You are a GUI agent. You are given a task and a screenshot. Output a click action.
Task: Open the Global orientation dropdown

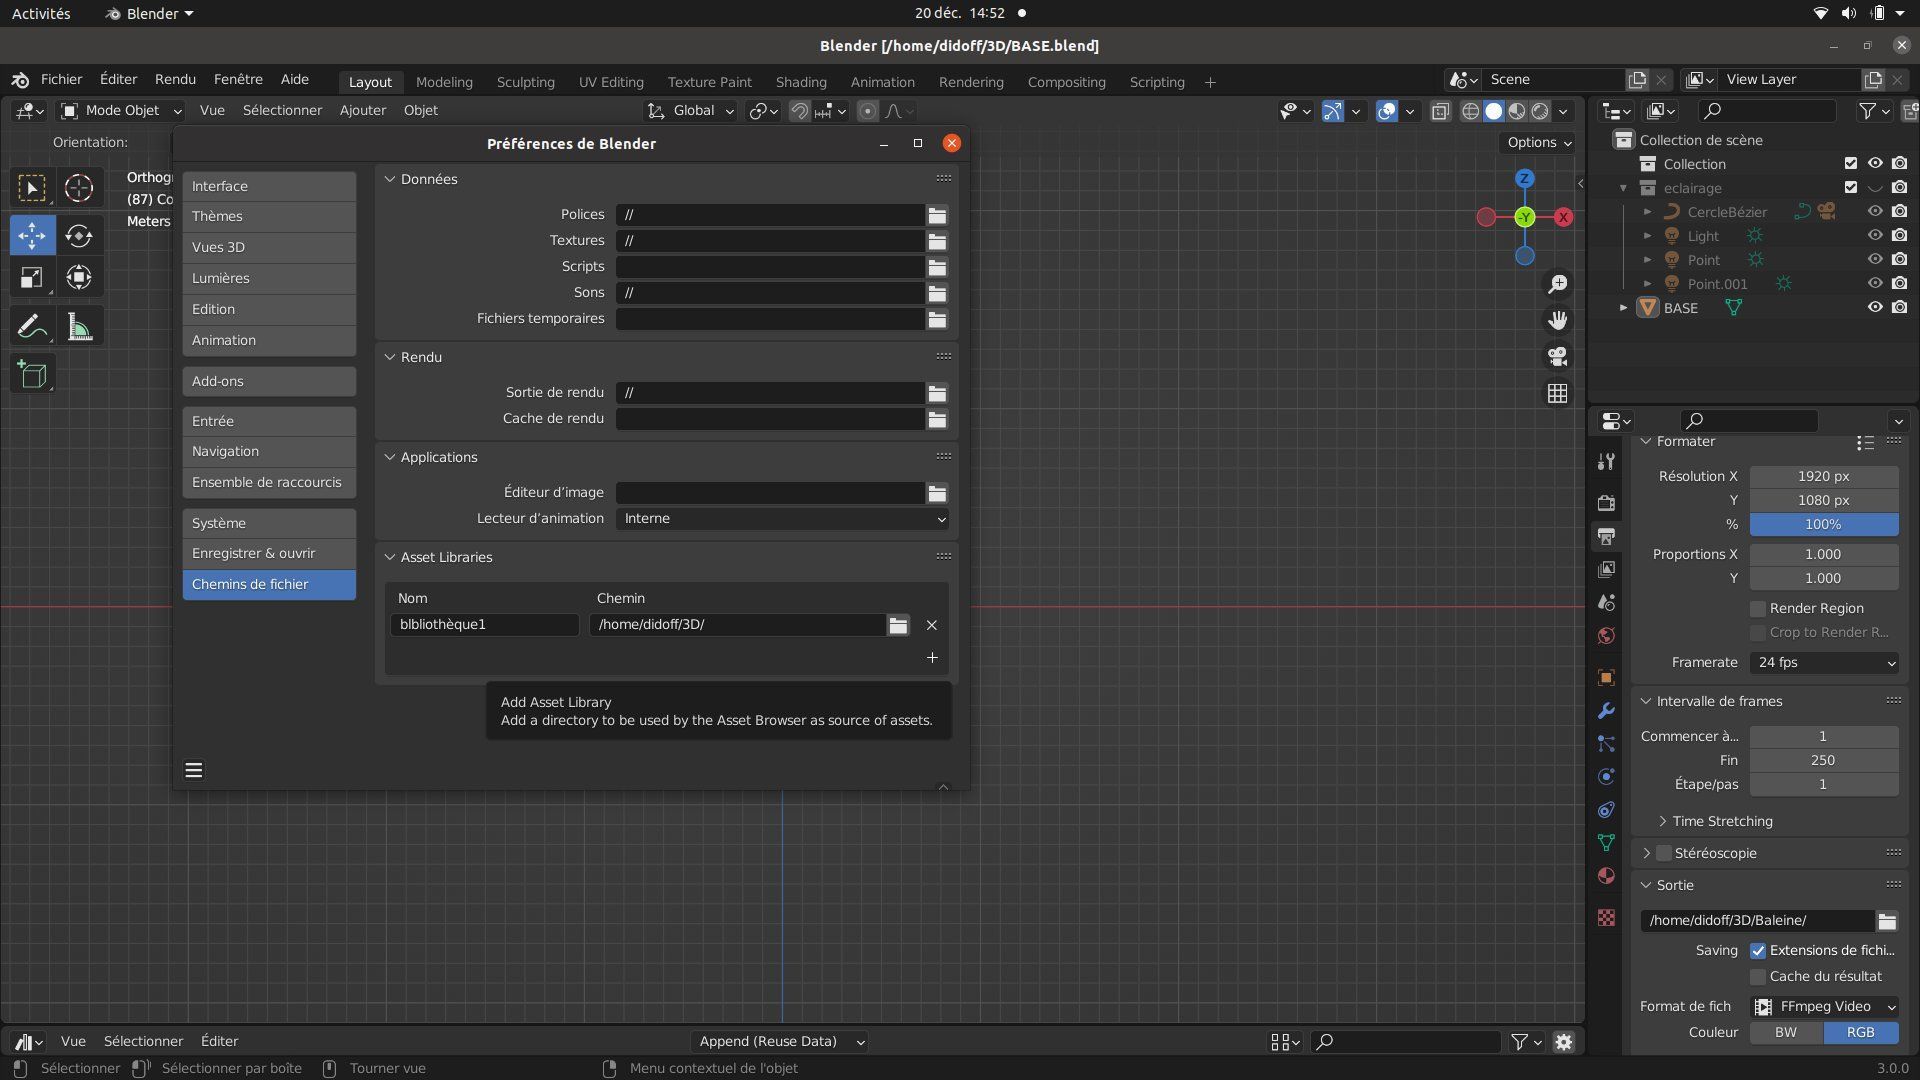(691, 111)
